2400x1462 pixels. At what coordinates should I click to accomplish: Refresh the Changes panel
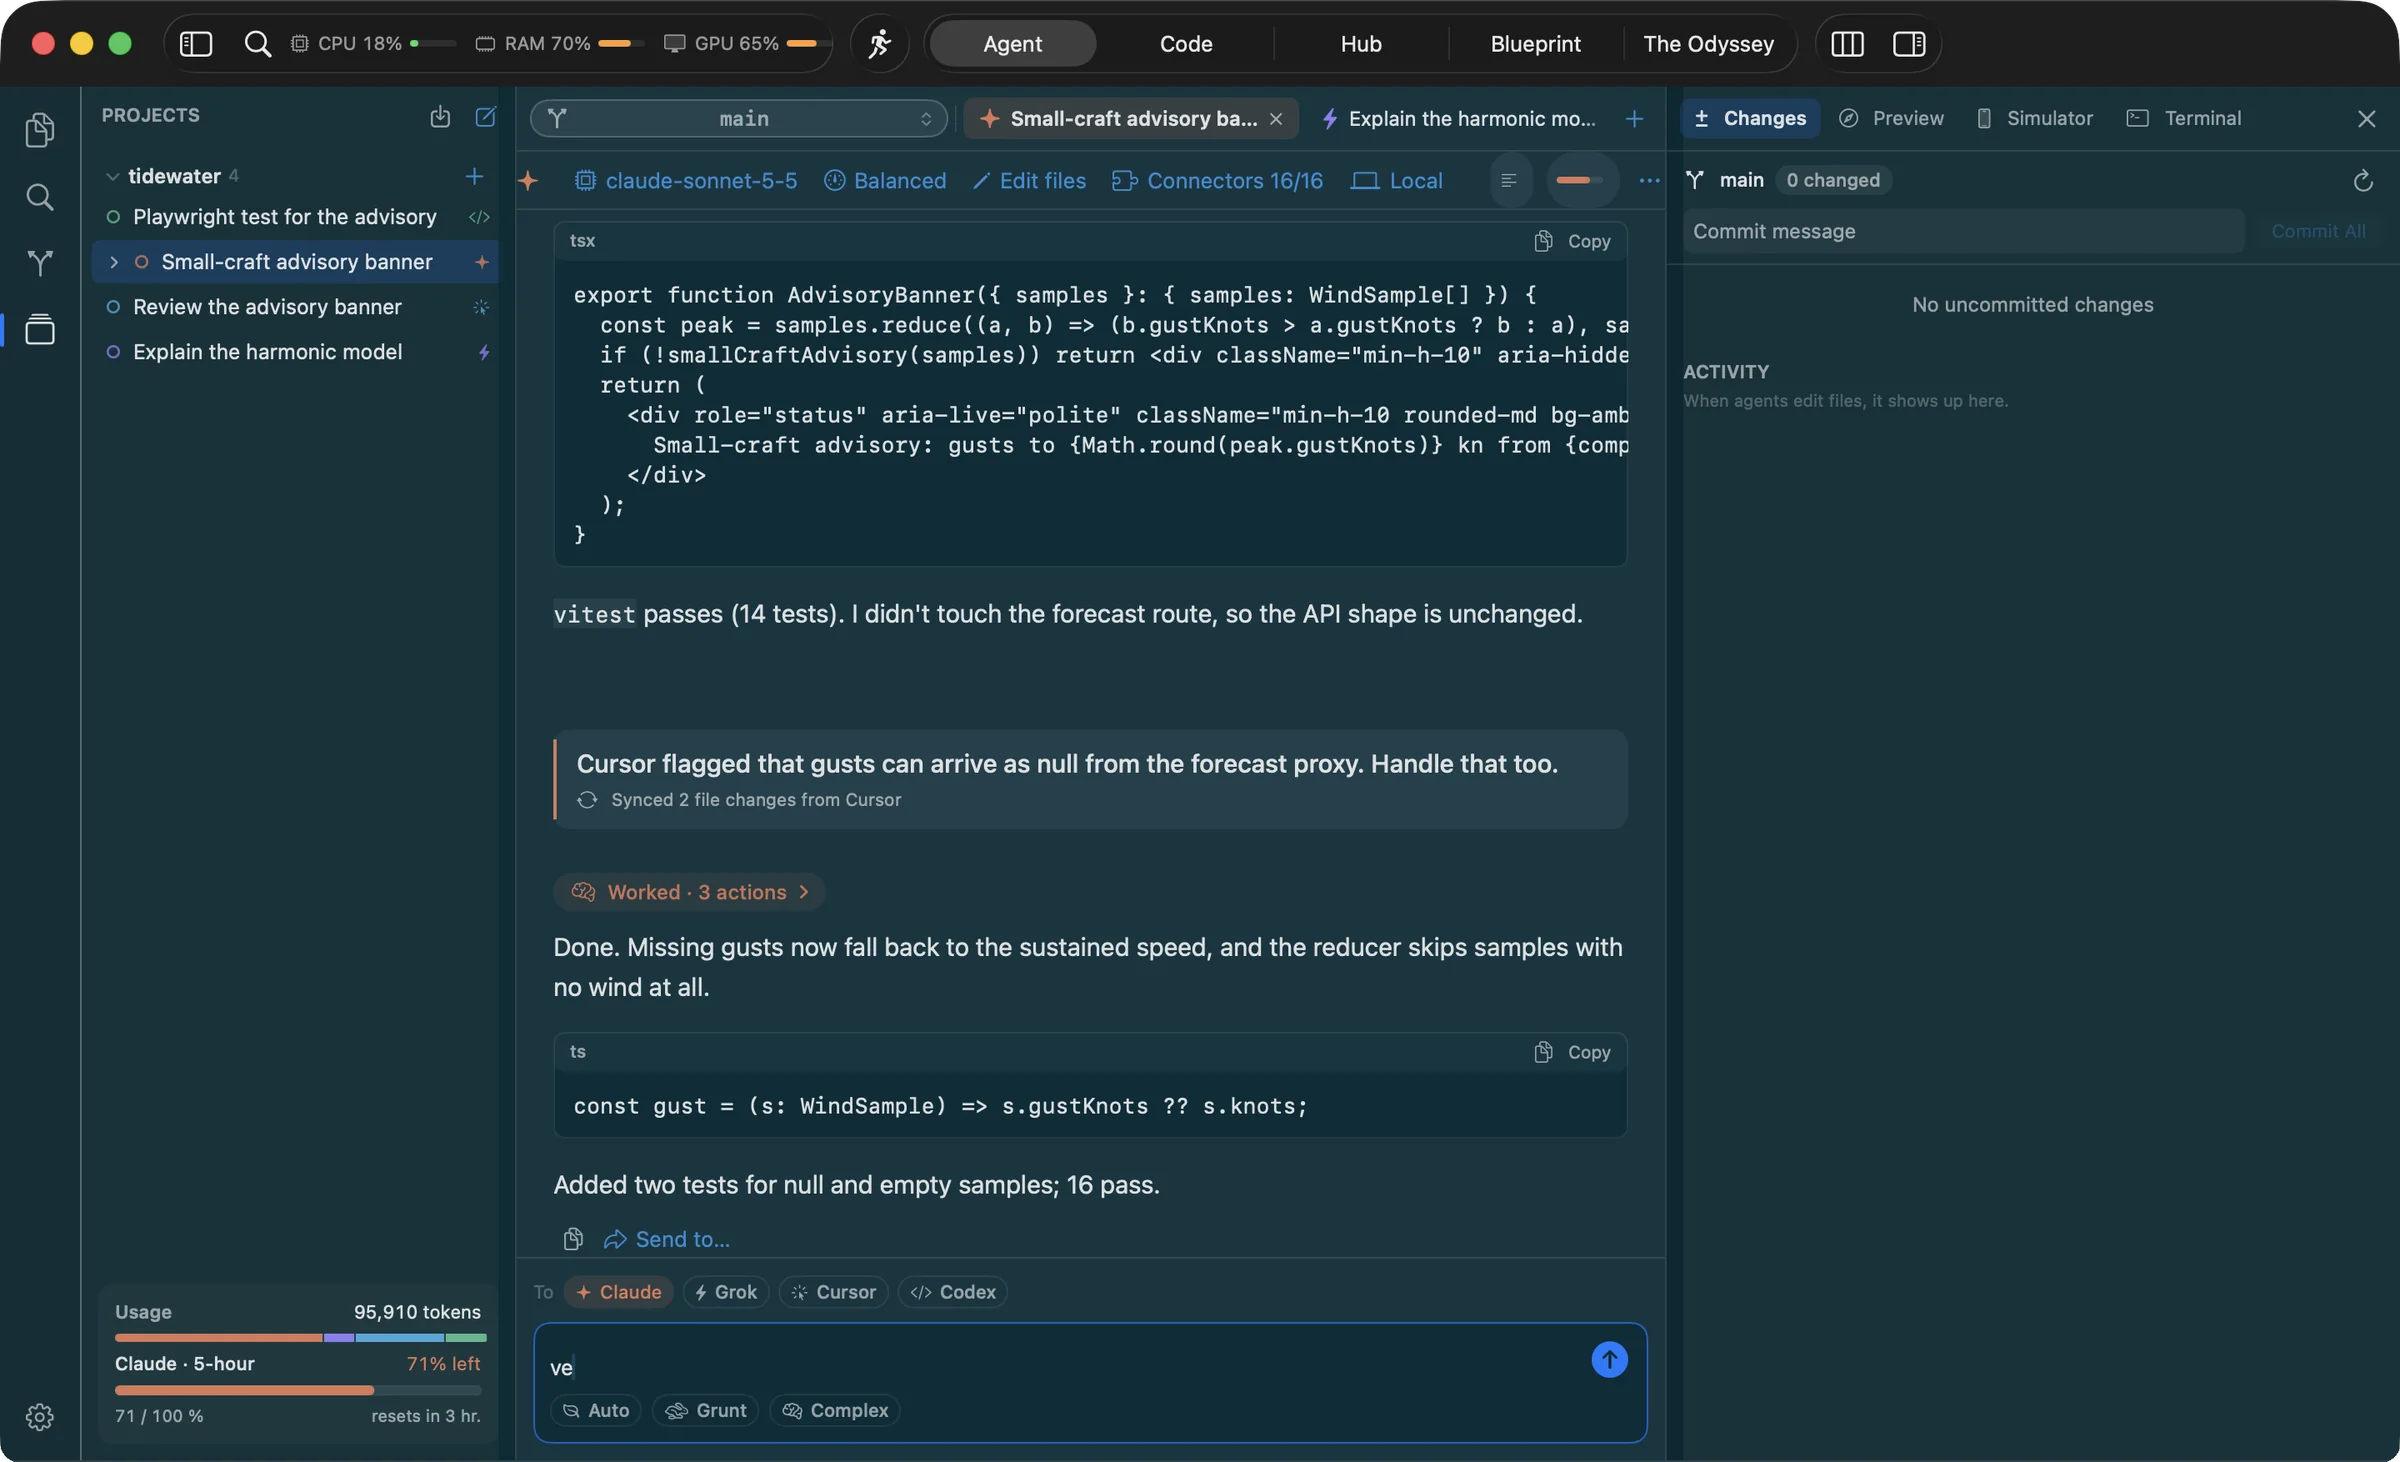click(2362, 180)
